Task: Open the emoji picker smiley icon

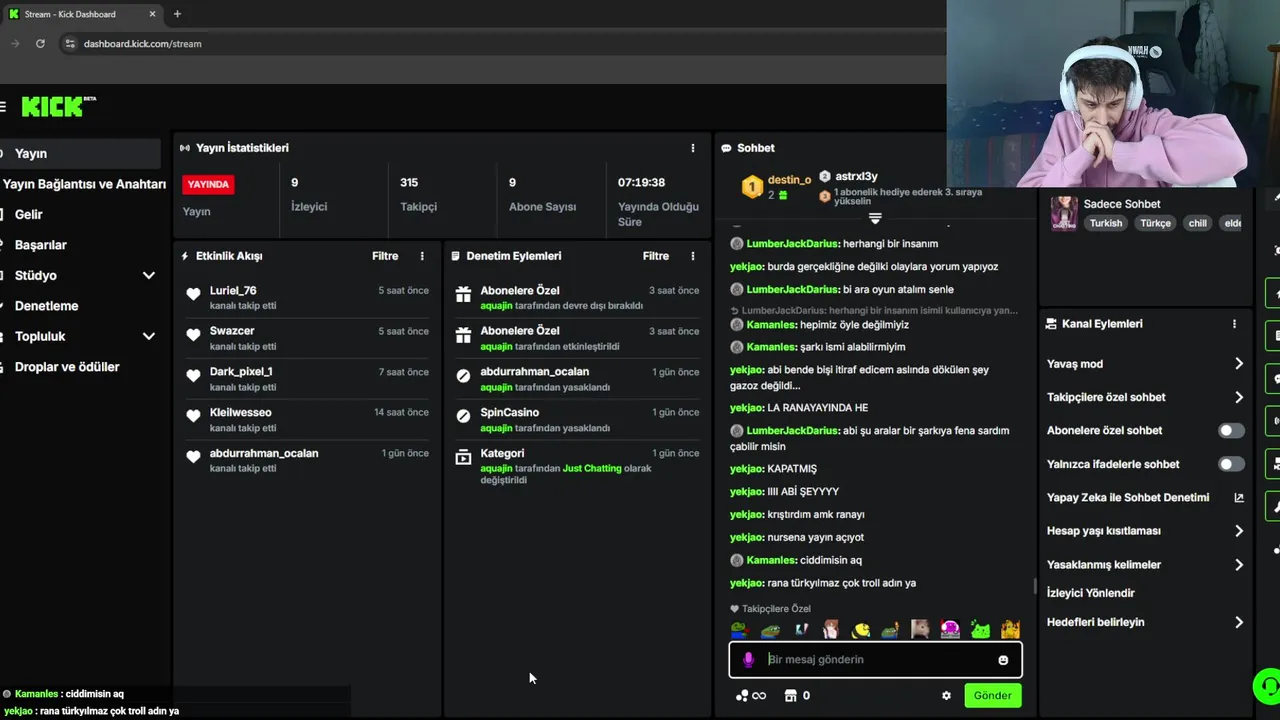Action: pos(1003,660)
